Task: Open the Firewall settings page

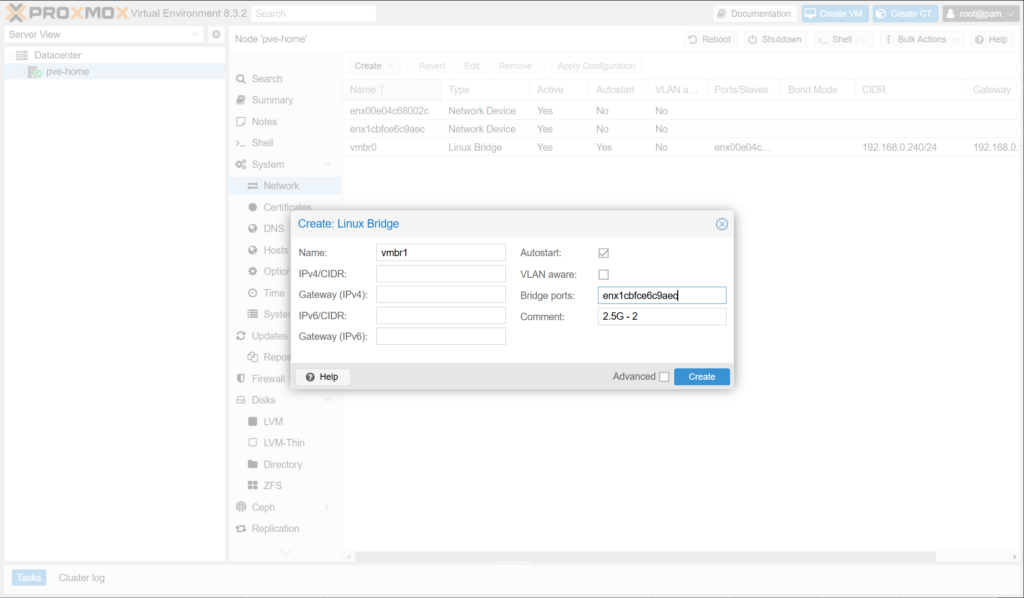Action: (x=267, y=378)
